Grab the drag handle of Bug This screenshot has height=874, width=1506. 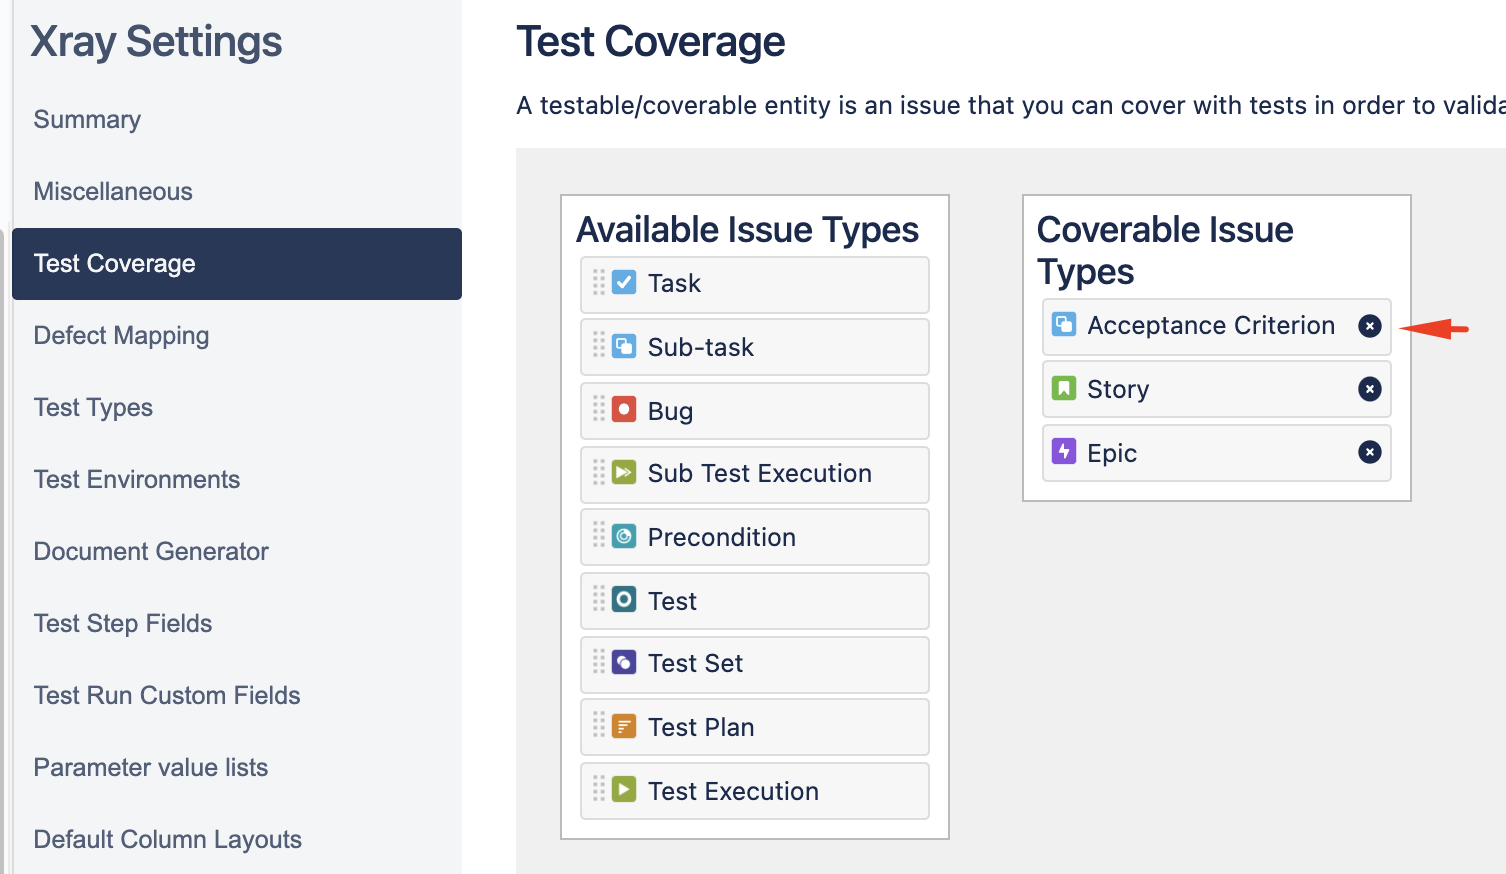pos(599,409)
